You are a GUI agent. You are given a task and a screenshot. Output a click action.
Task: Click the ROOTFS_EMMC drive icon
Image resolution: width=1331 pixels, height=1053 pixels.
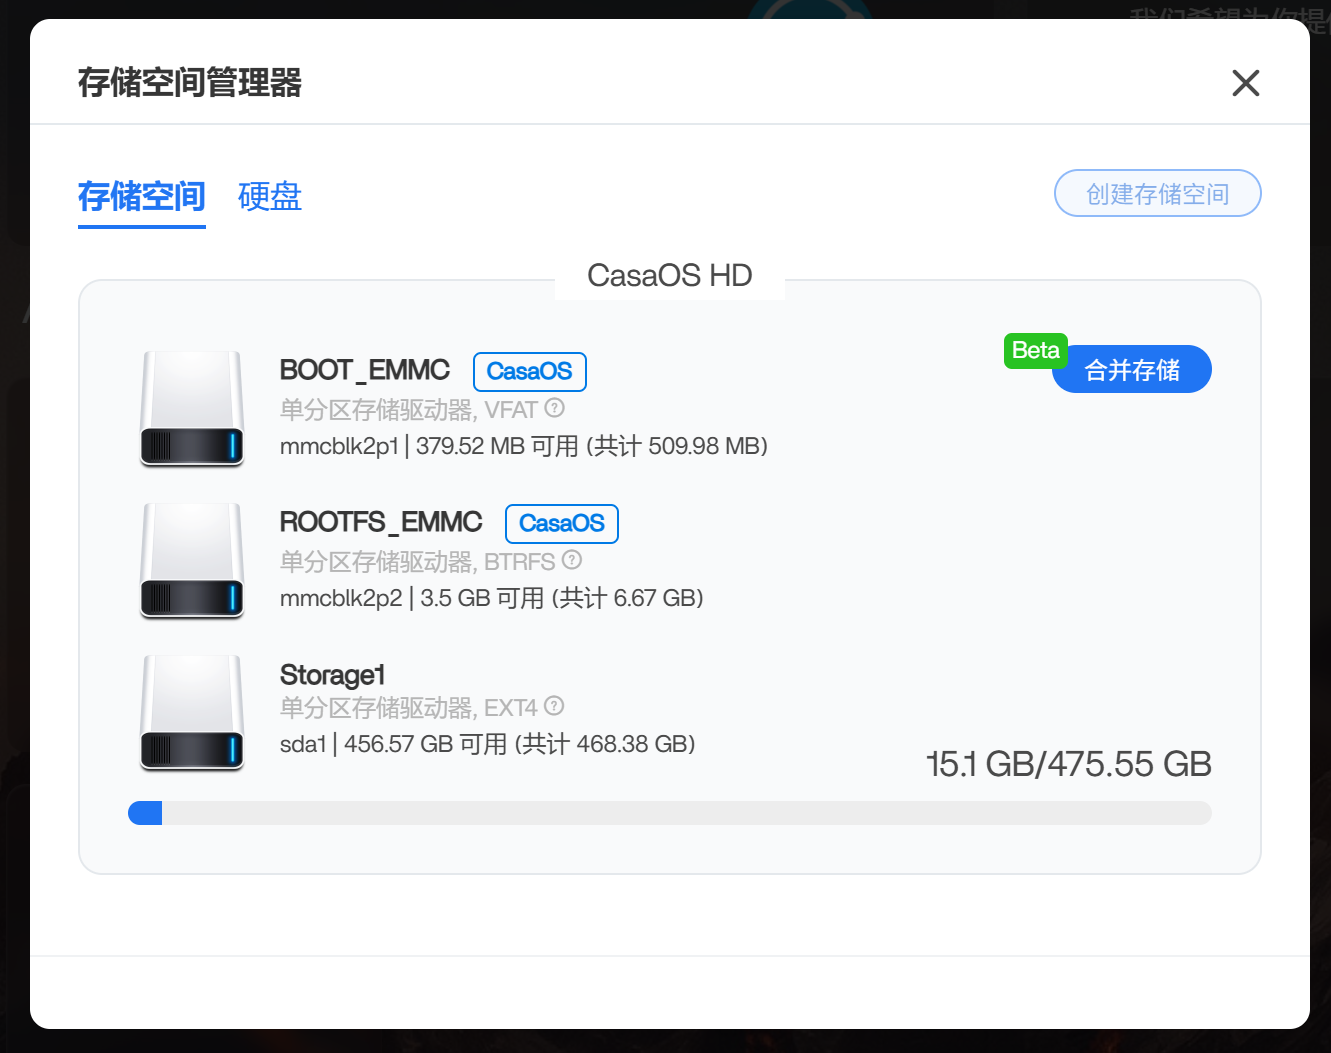coord(192,561)
